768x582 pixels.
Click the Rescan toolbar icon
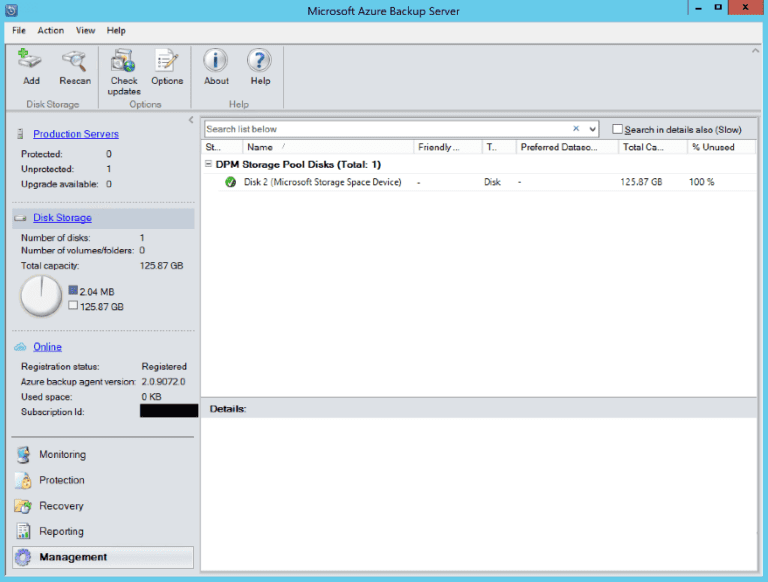(74, 60)
